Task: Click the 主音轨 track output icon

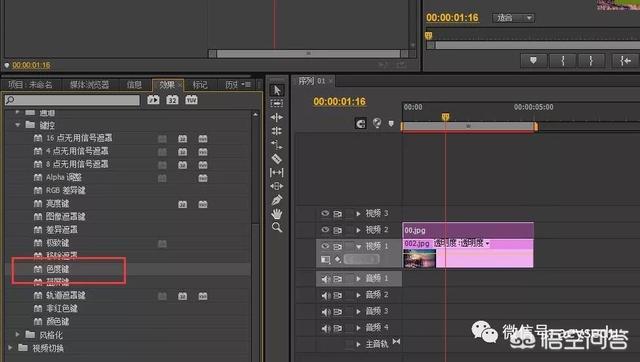Action: [x=396, y=342]
